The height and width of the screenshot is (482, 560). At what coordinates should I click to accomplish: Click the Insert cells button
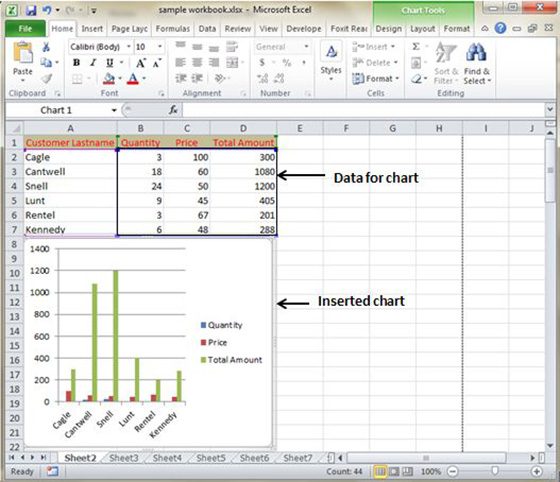(374, 47)
